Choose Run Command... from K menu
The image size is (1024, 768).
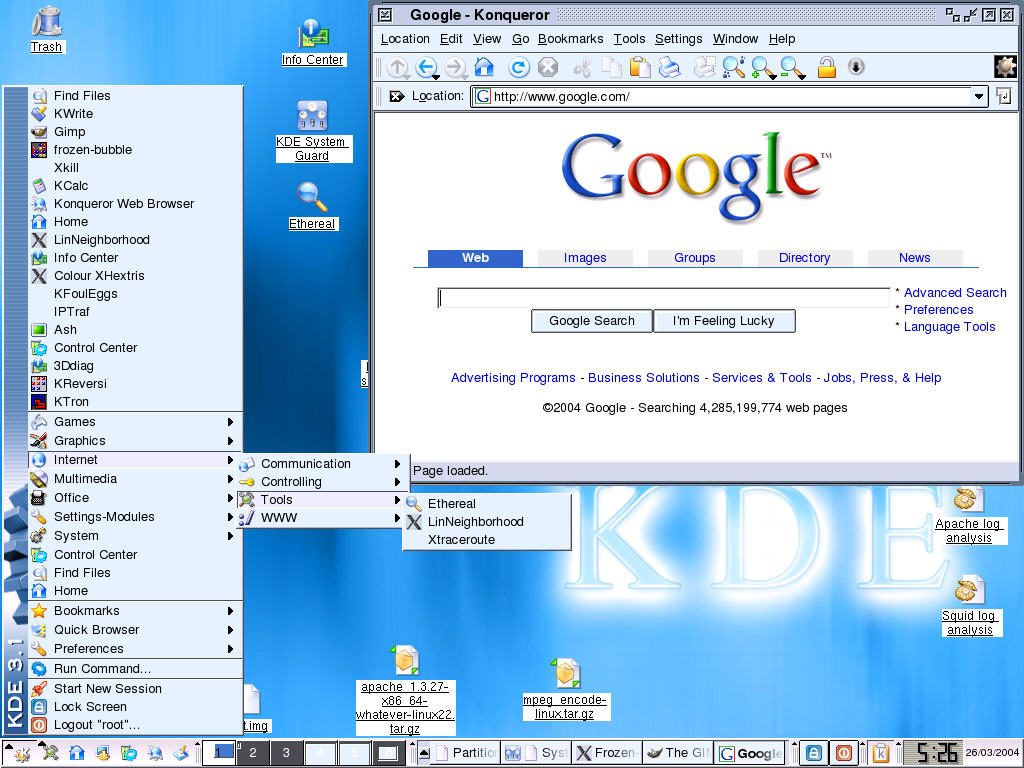pos(135,669)
